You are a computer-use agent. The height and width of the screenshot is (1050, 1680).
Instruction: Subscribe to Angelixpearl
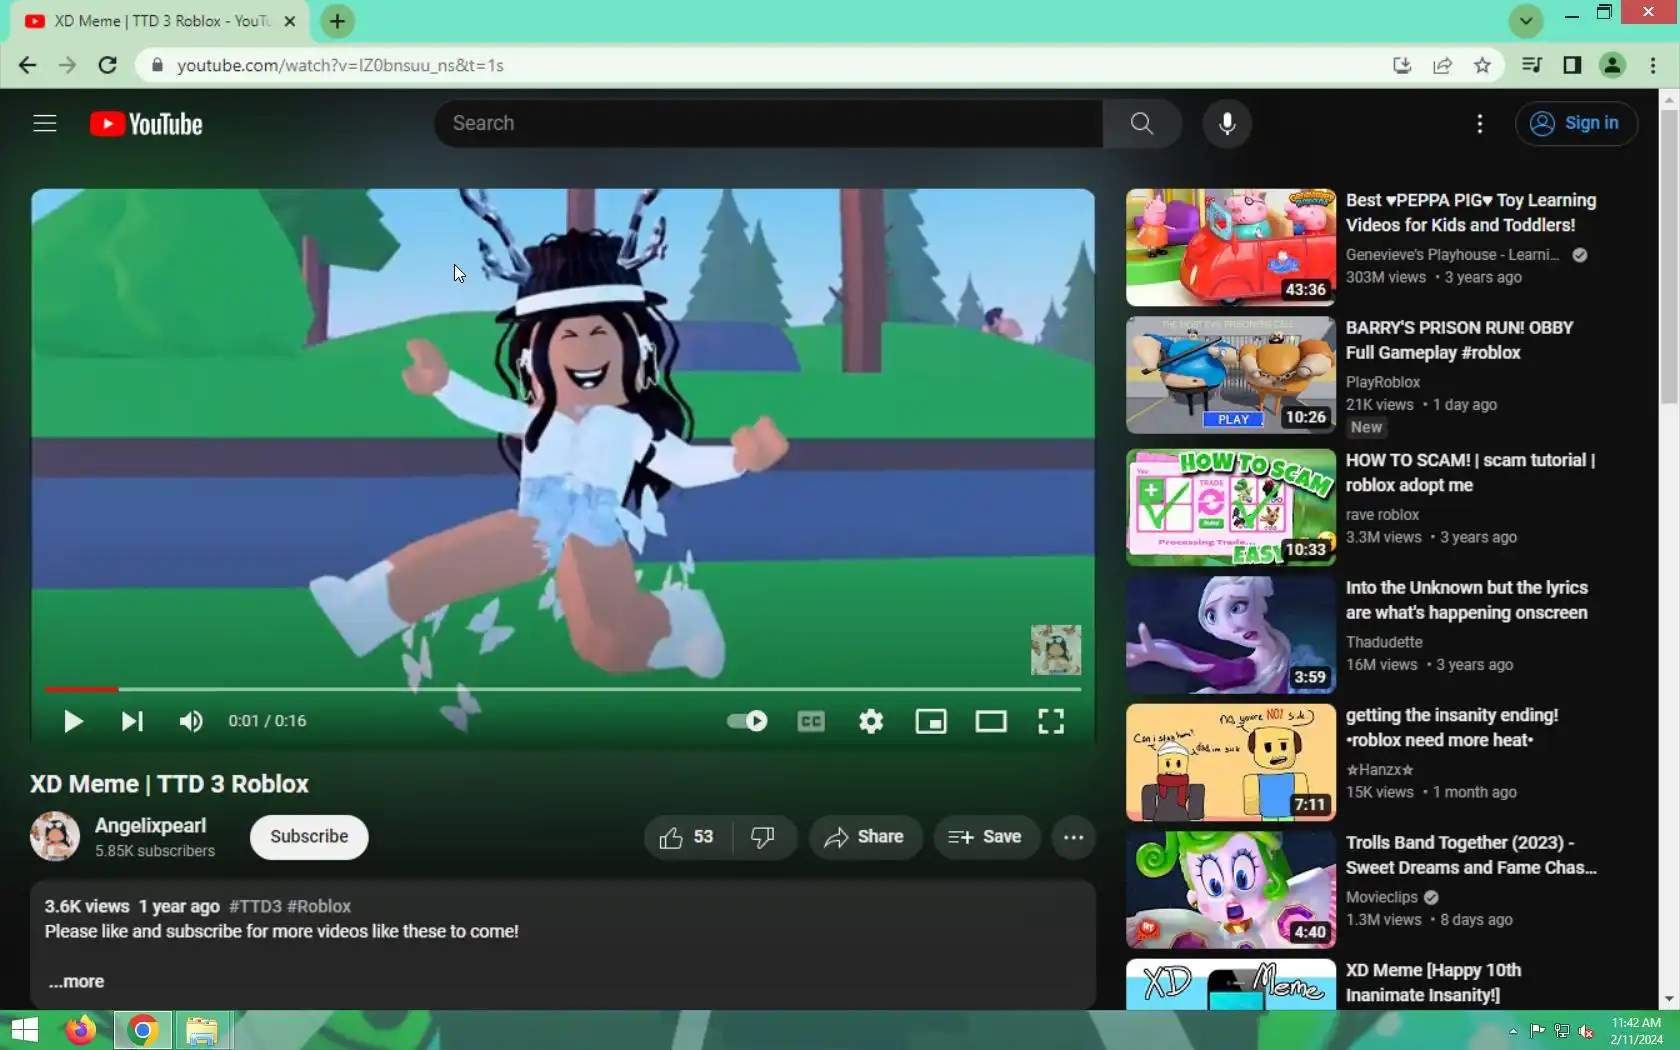(x=309, y=837)
